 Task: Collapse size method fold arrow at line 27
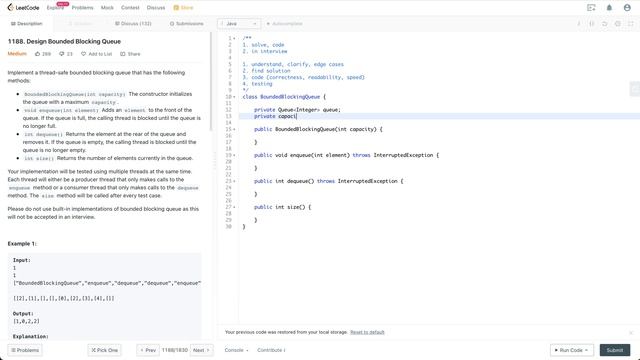[x=234, y=207]
